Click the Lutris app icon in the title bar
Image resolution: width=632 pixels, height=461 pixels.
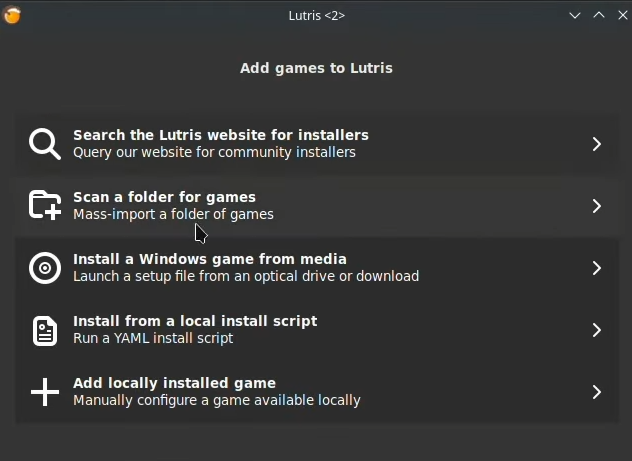[12, 15]
